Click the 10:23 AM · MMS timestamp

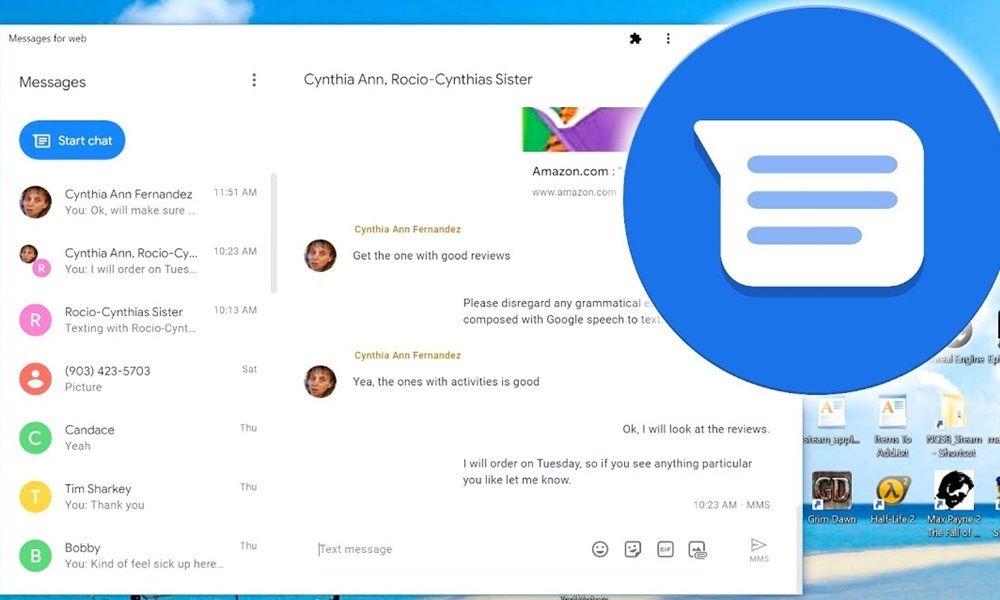pos(732,504)
